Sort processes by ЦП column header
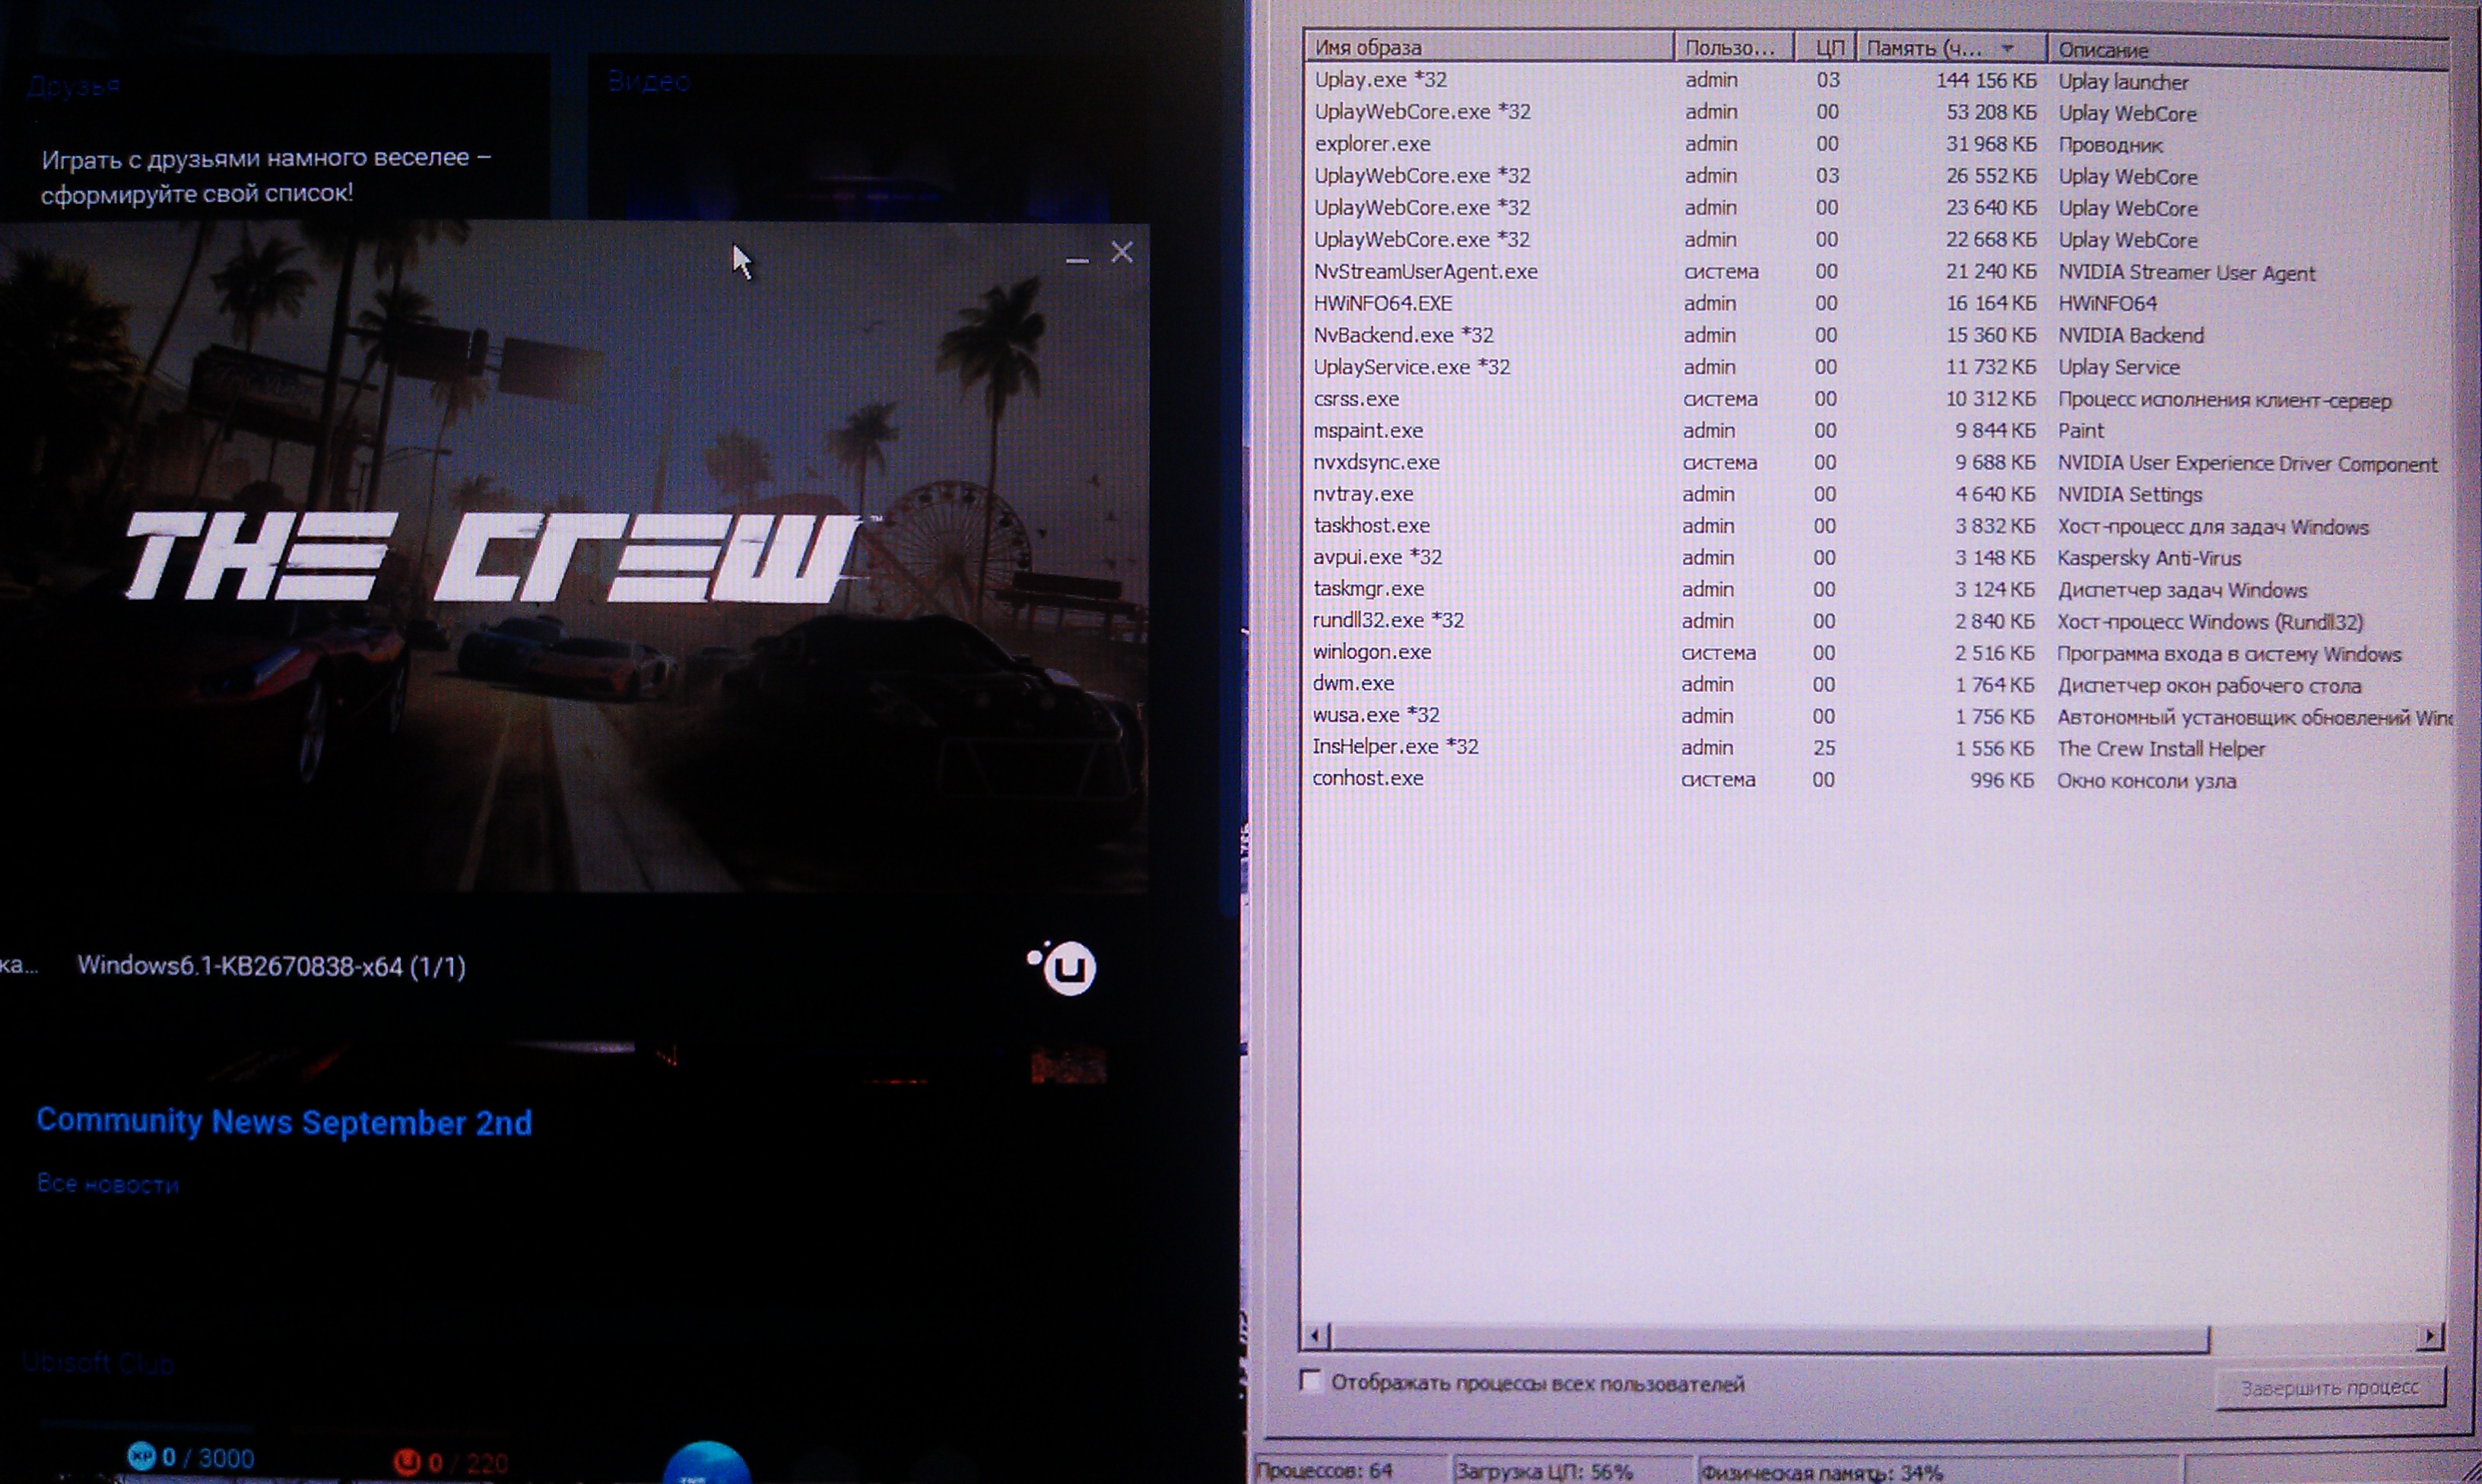 coord(1827,48)
